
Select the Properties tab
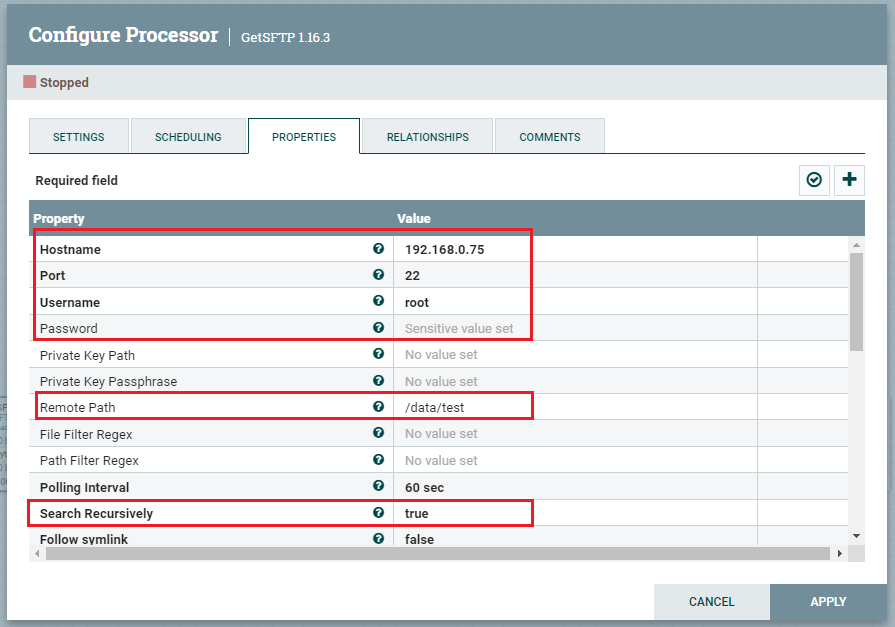tap(304, 136)
